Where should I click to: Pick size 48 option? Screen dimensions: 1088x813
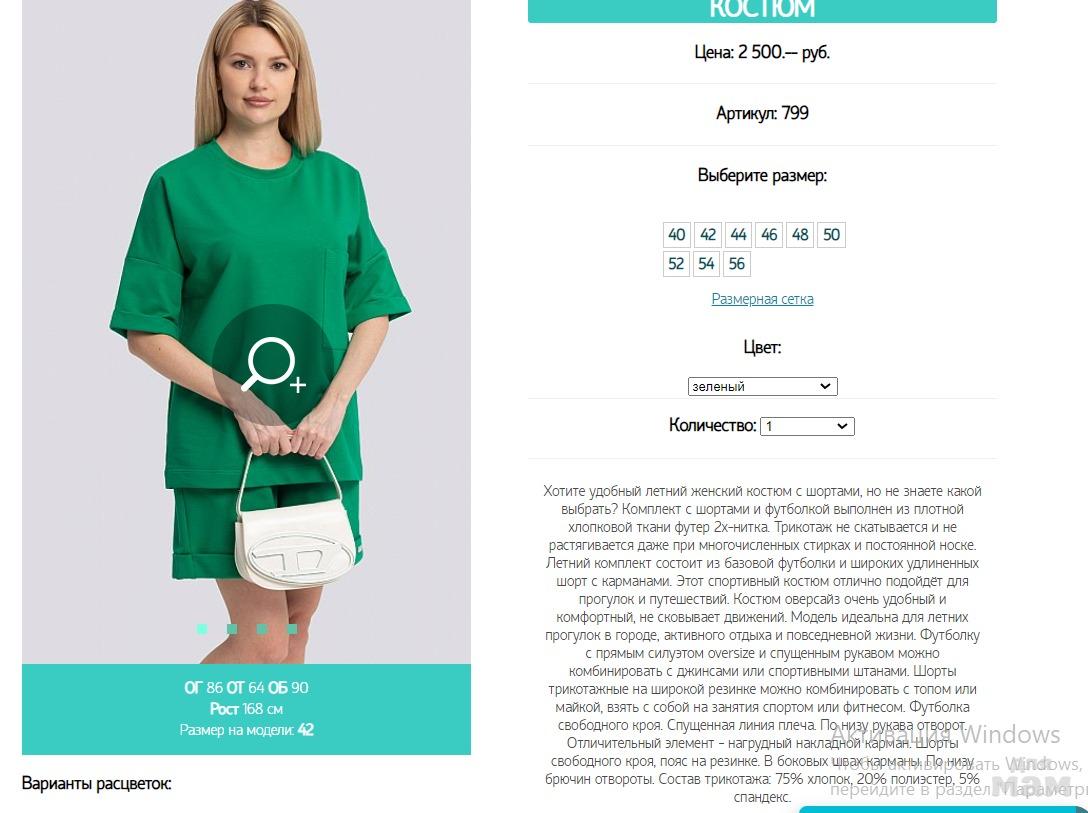800,234
